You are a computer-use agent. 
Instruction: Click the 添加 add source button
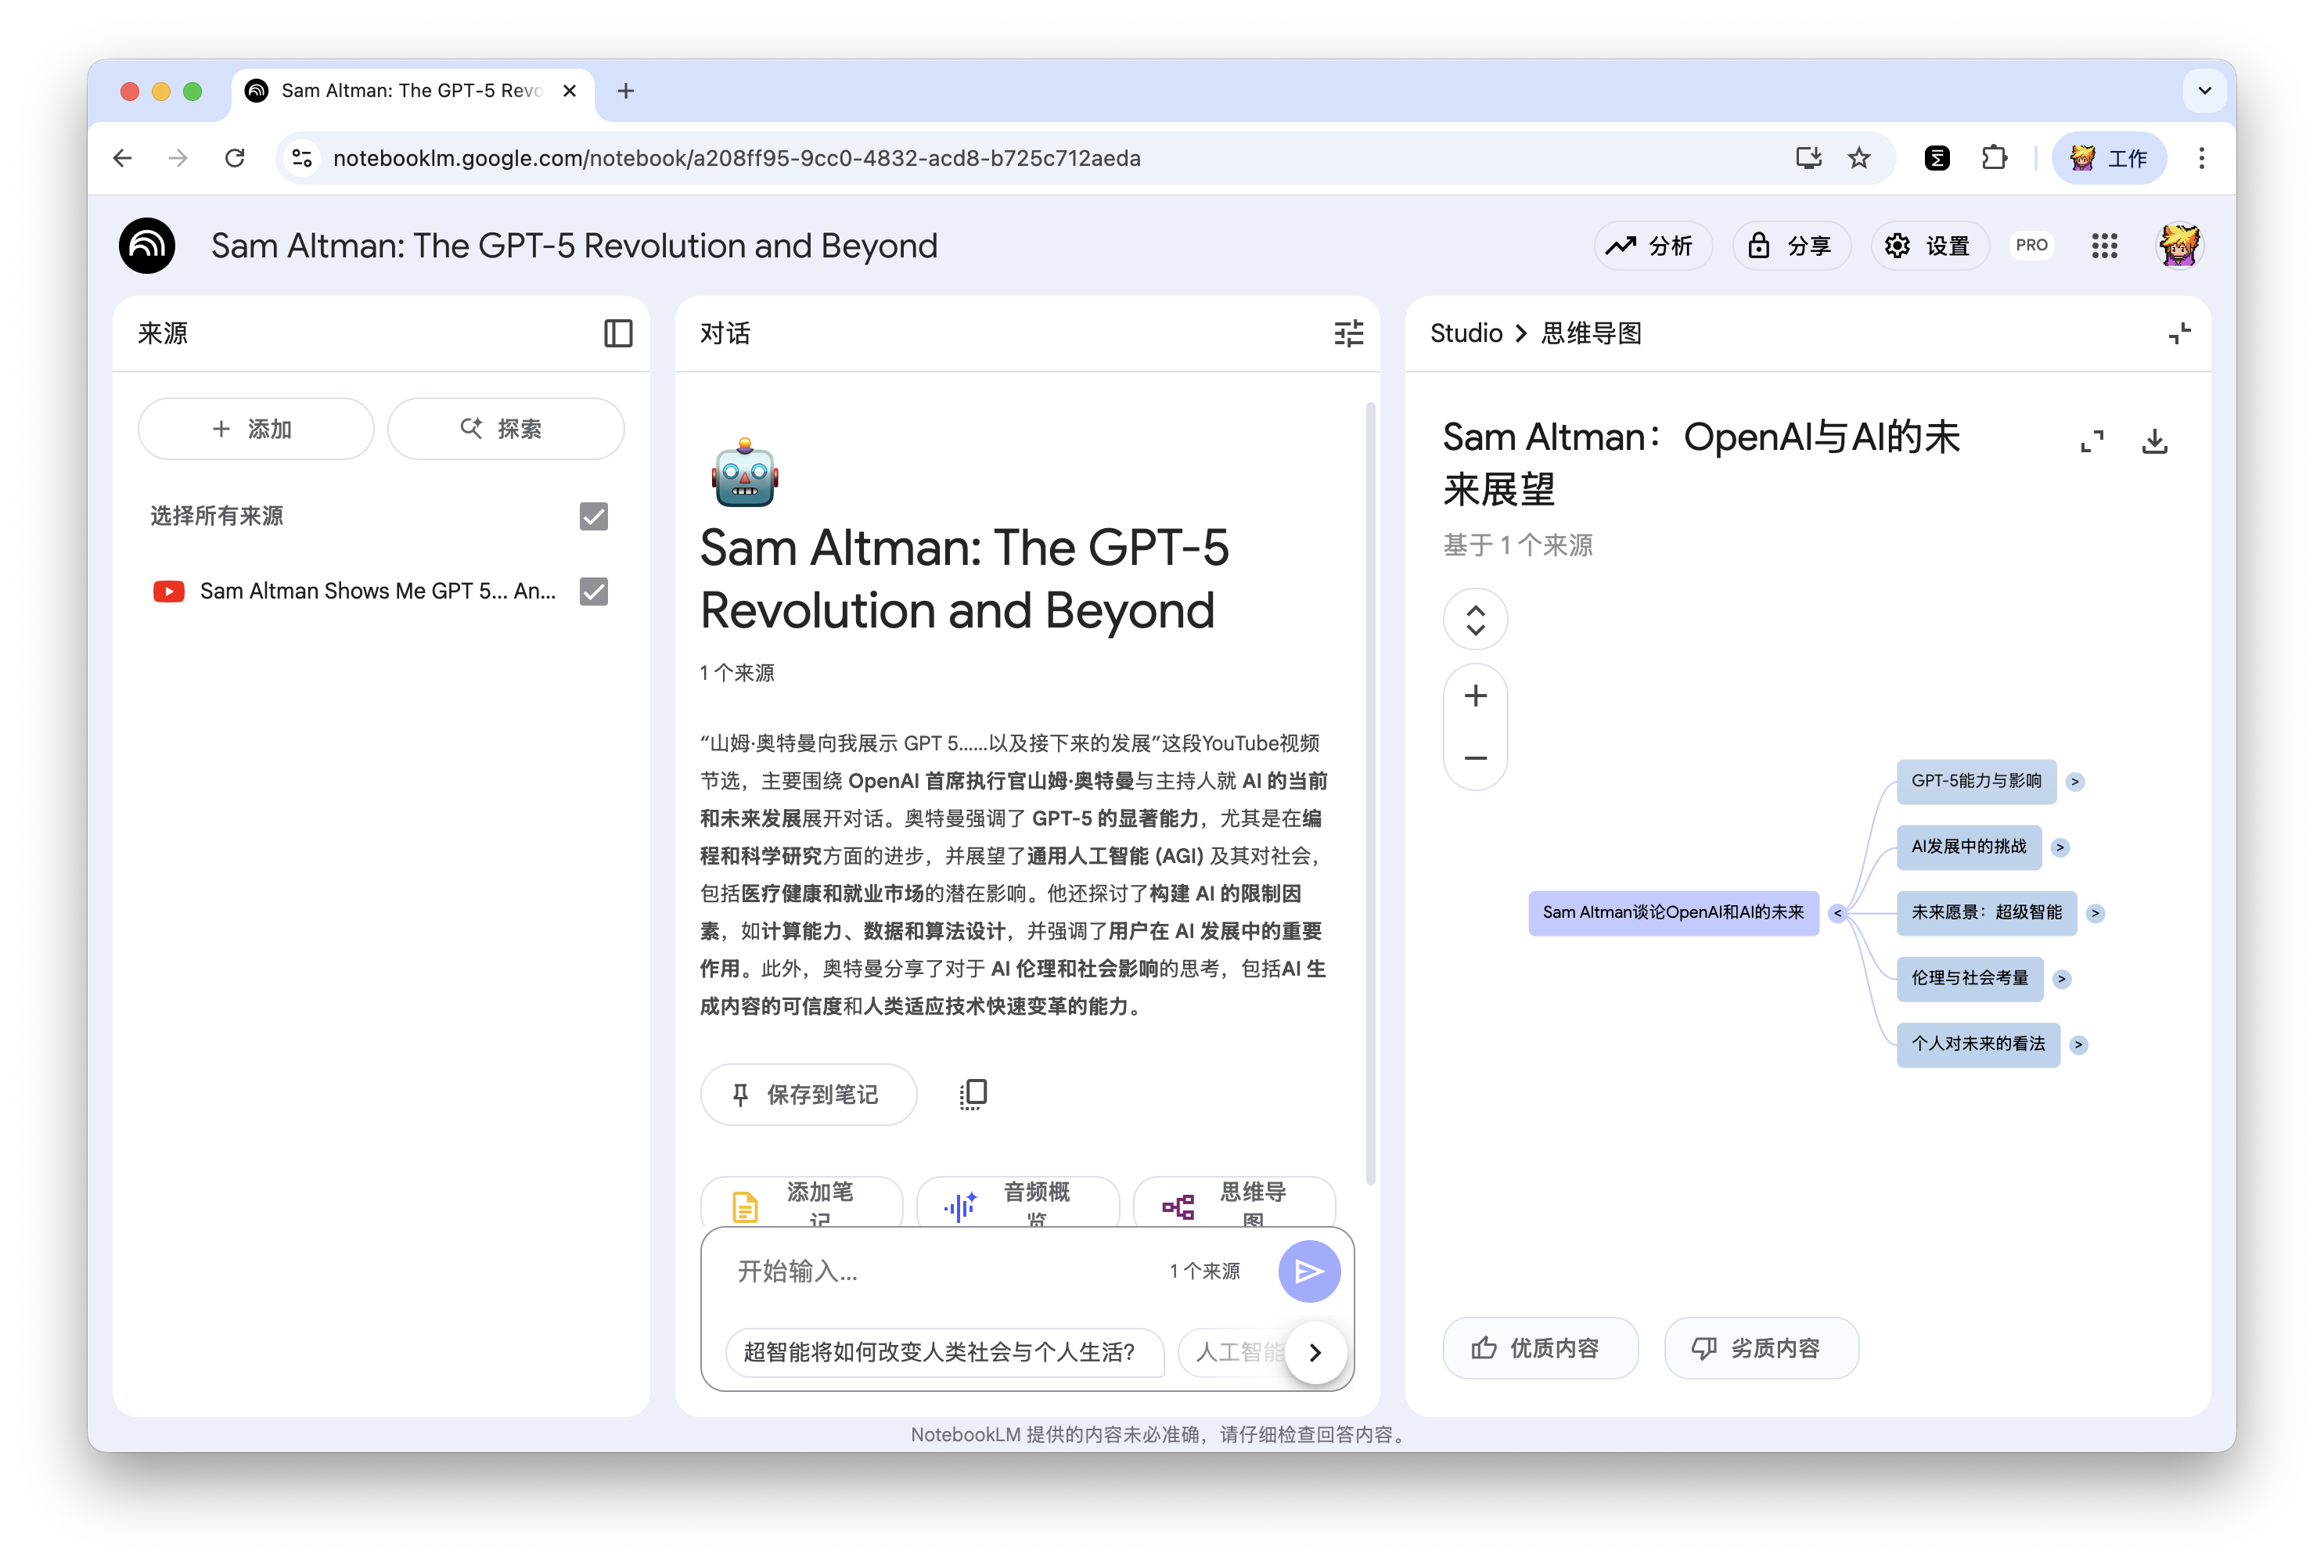[x=255, y=429]
